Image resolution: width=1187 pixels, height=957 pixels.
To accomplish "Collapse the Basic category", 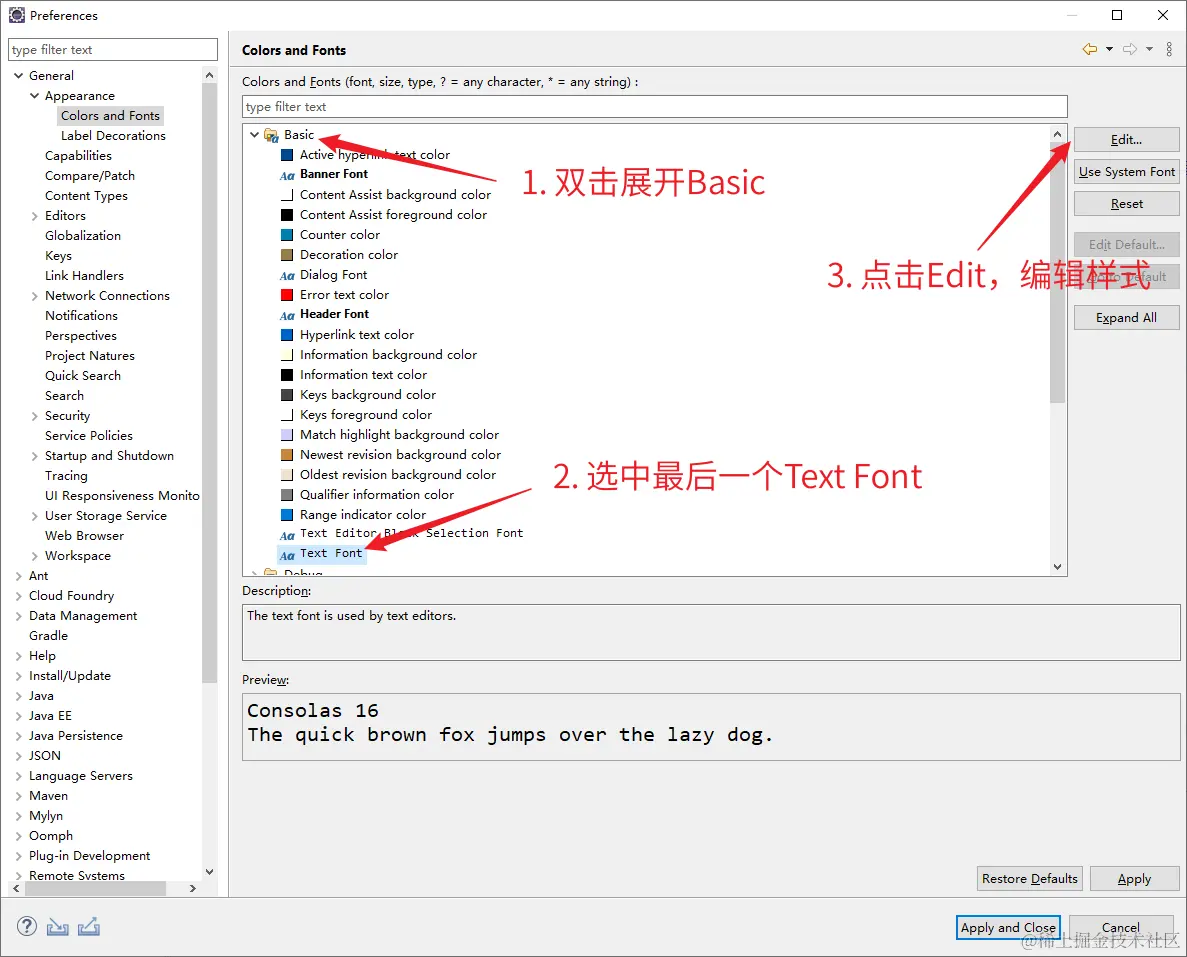I will click(254, 135).
